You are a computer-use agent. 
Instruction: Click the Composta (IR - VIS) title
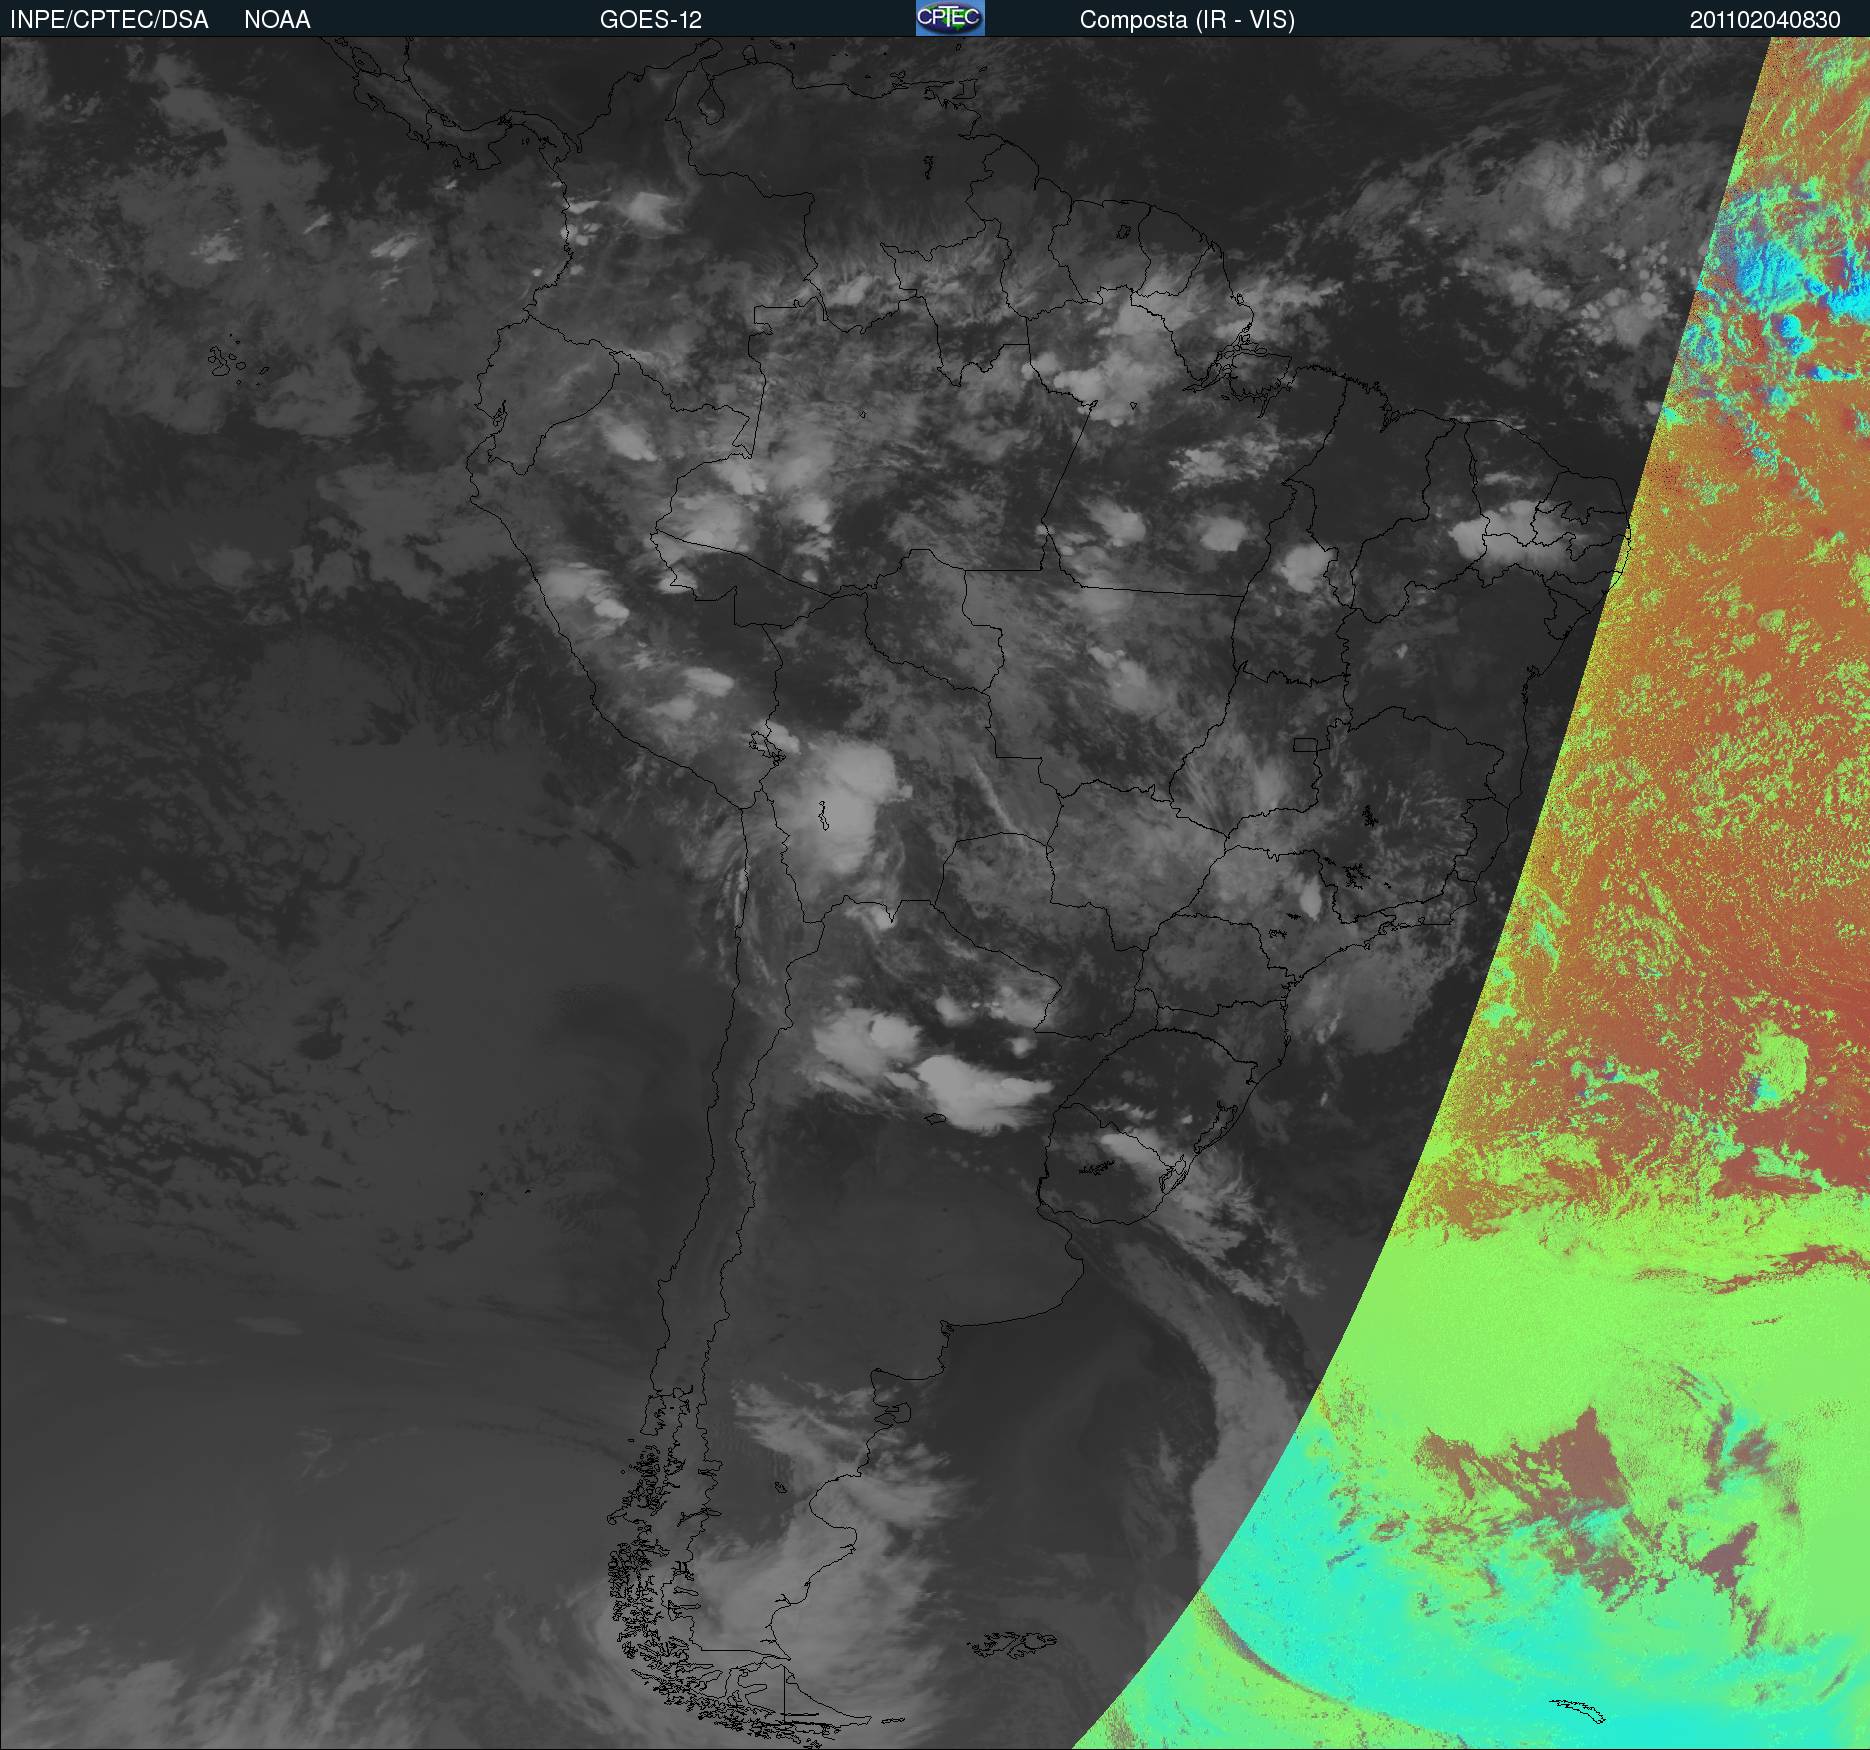1187,19
